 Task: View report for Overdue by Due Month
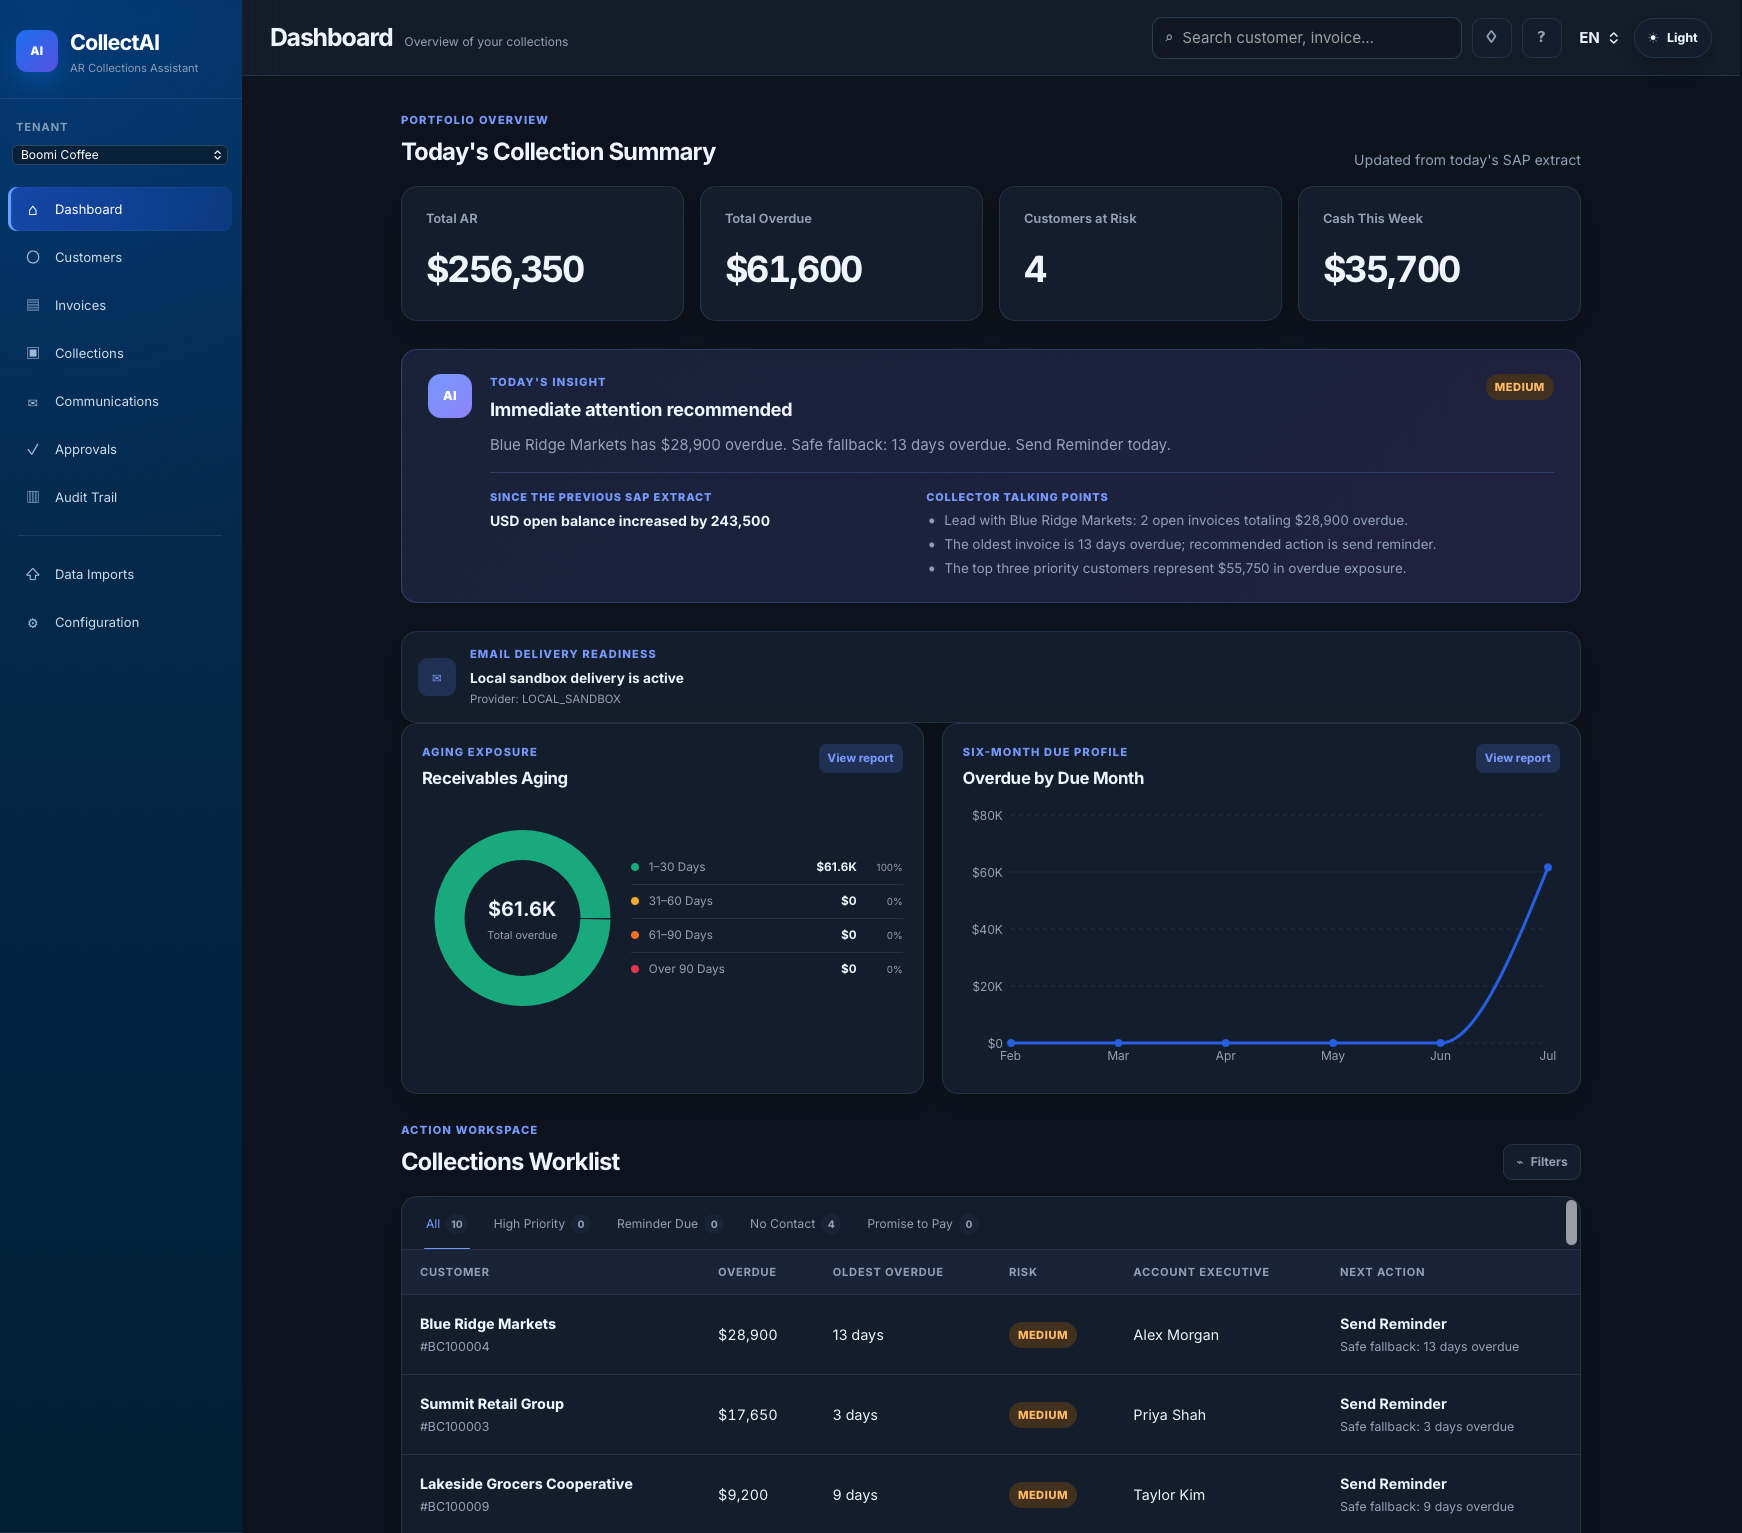coord(1517,758)
